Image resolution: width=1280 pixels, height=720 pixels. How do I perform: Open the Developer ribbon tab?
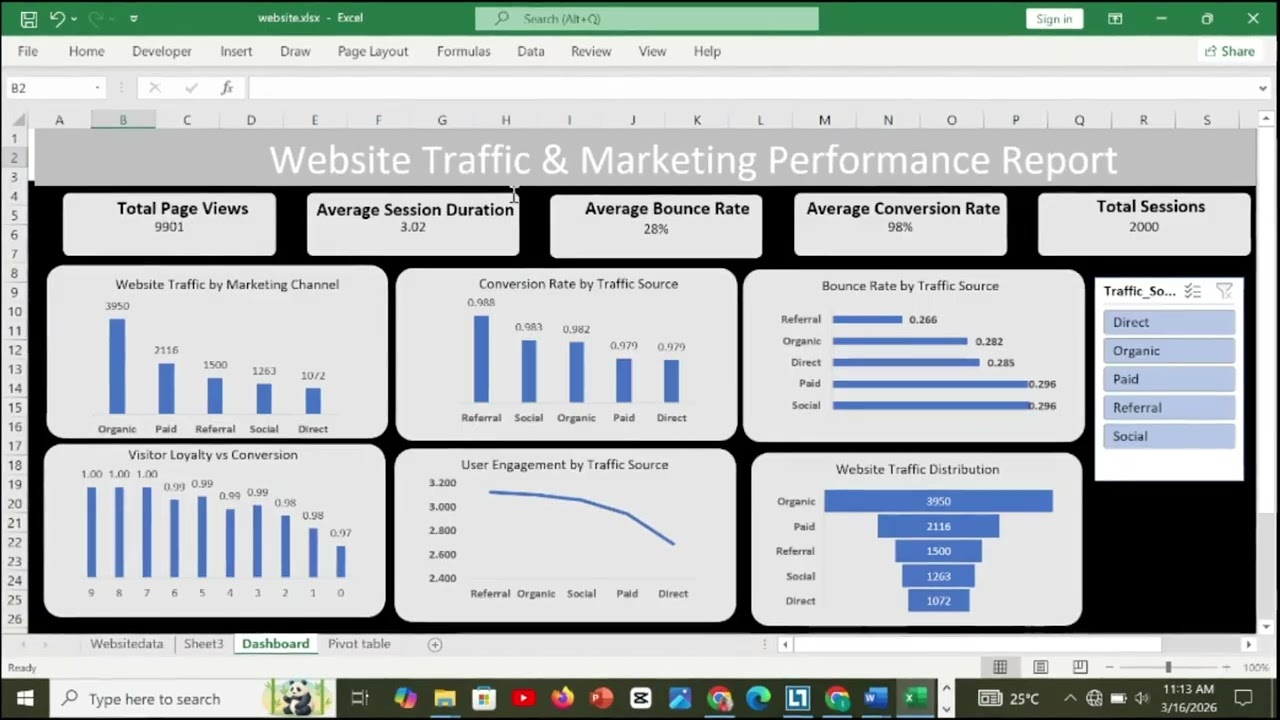pos(161,51)
